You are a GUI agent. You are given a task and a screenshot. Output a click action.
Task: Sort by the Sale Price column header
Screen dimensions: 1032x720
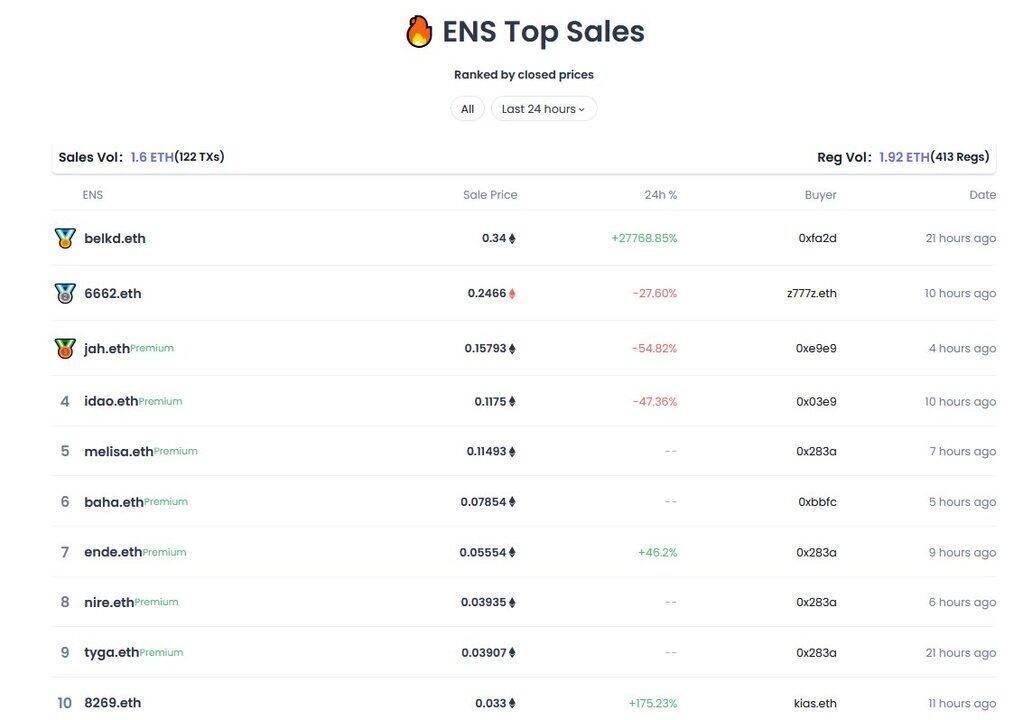tap(490, 195)
